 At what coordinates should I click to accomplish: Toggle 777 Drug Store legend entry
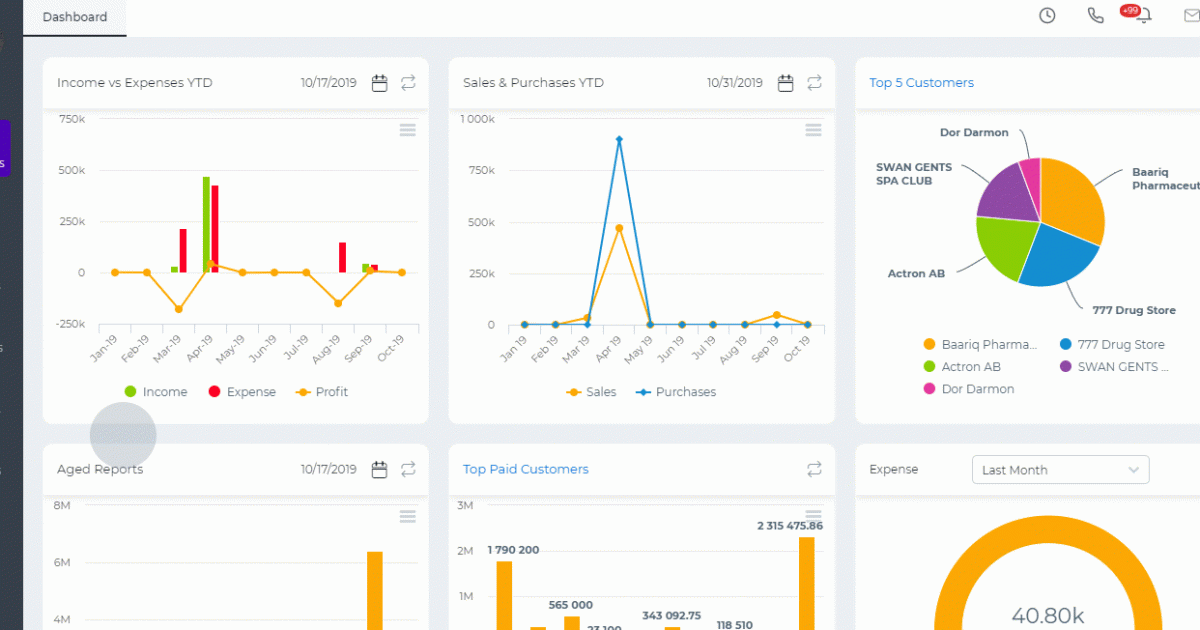pos(1112,344)
